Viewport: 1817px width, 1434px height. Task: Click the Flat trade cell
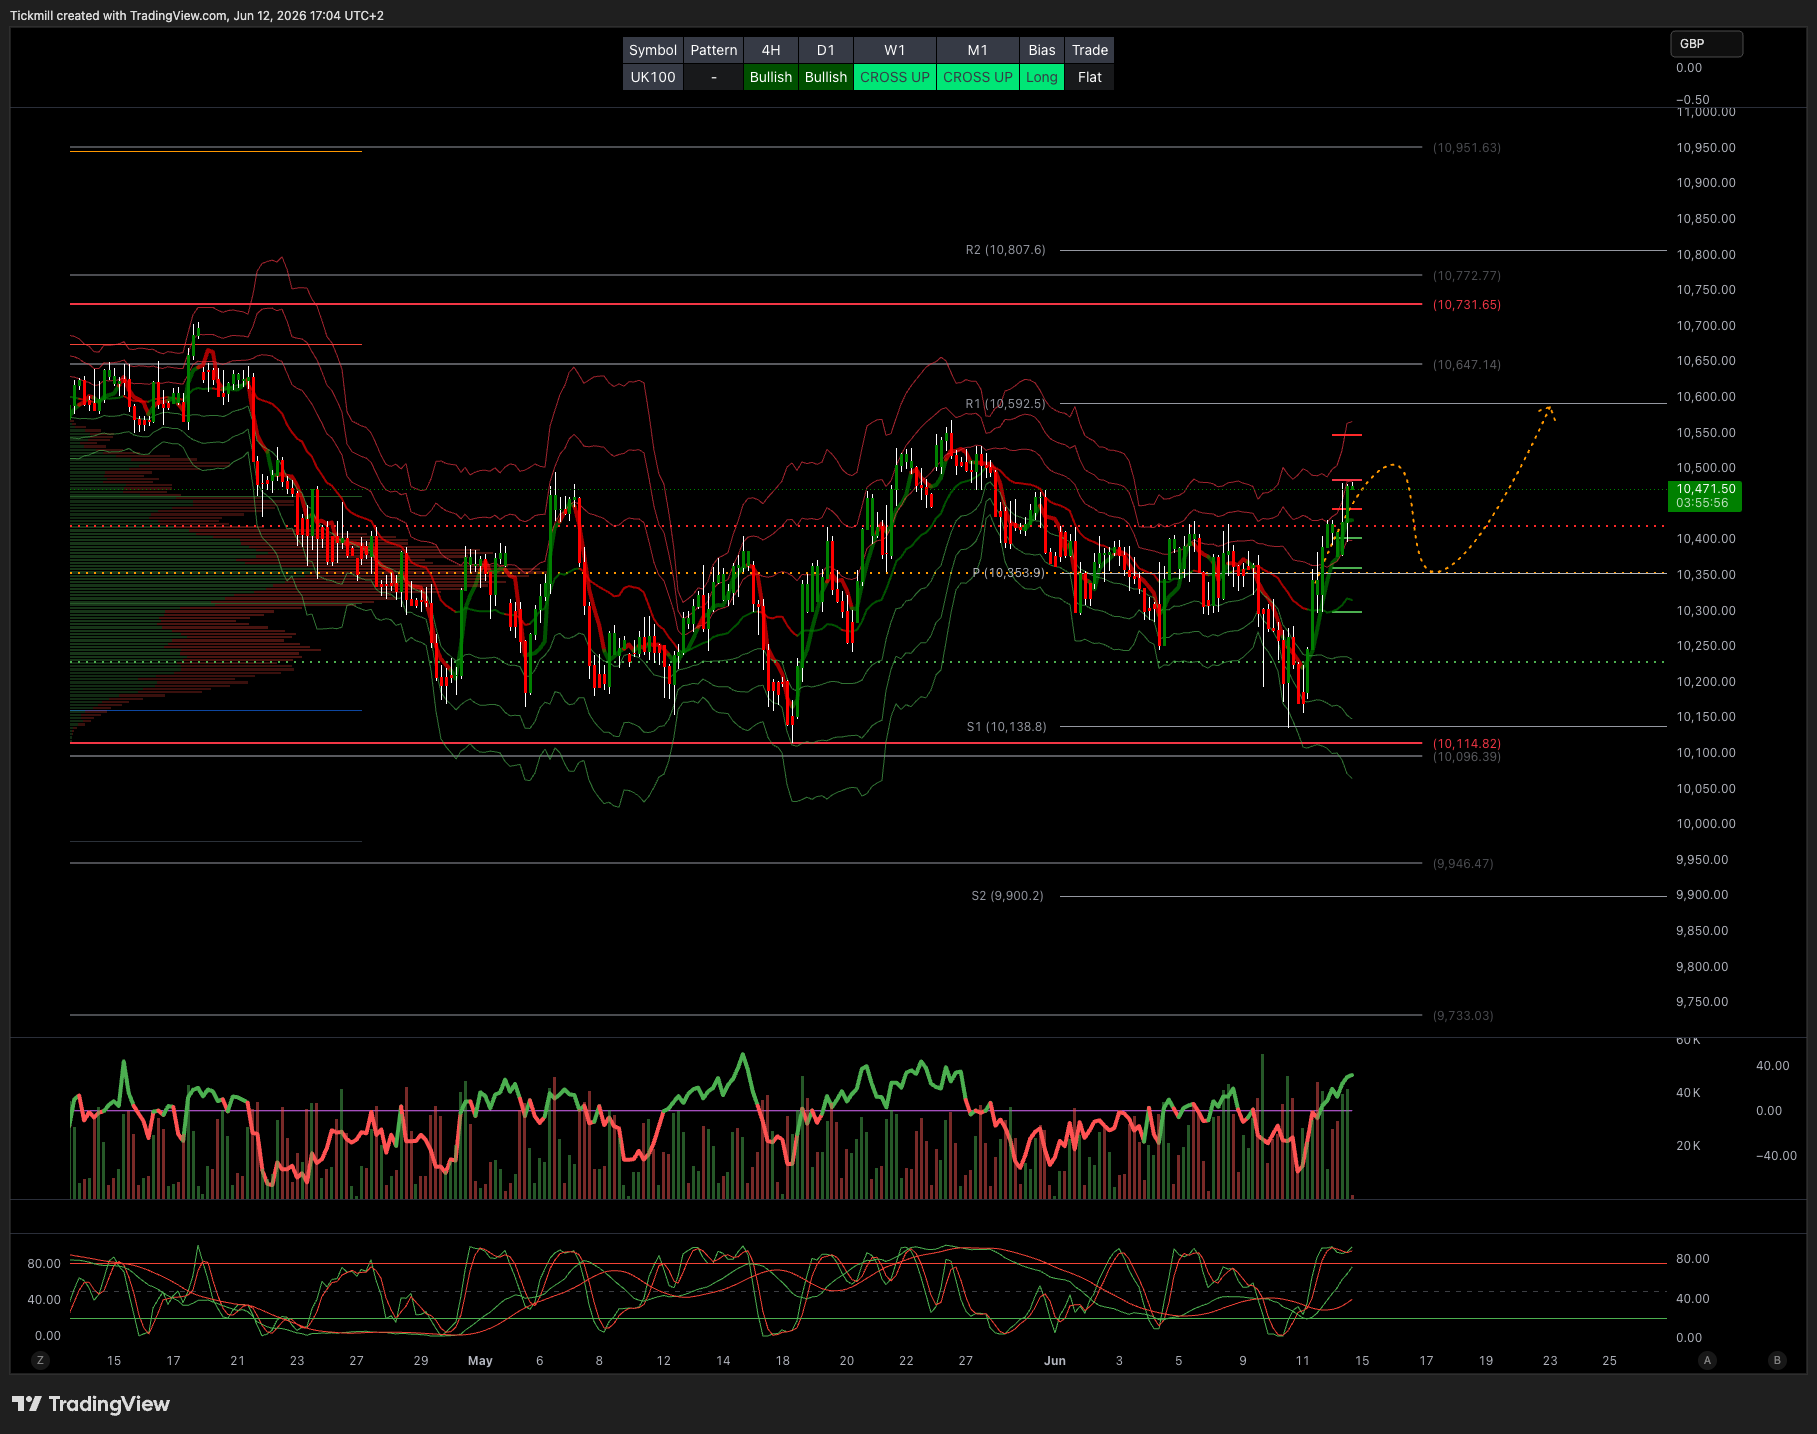(x=1090, y=77)
